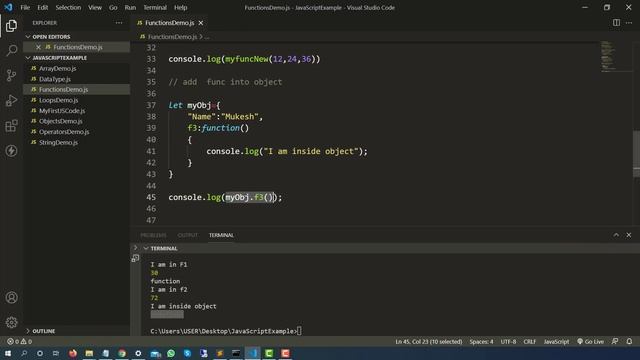
Task: Open StringDemo.js from the explorer
Action: tap(58, 142)
